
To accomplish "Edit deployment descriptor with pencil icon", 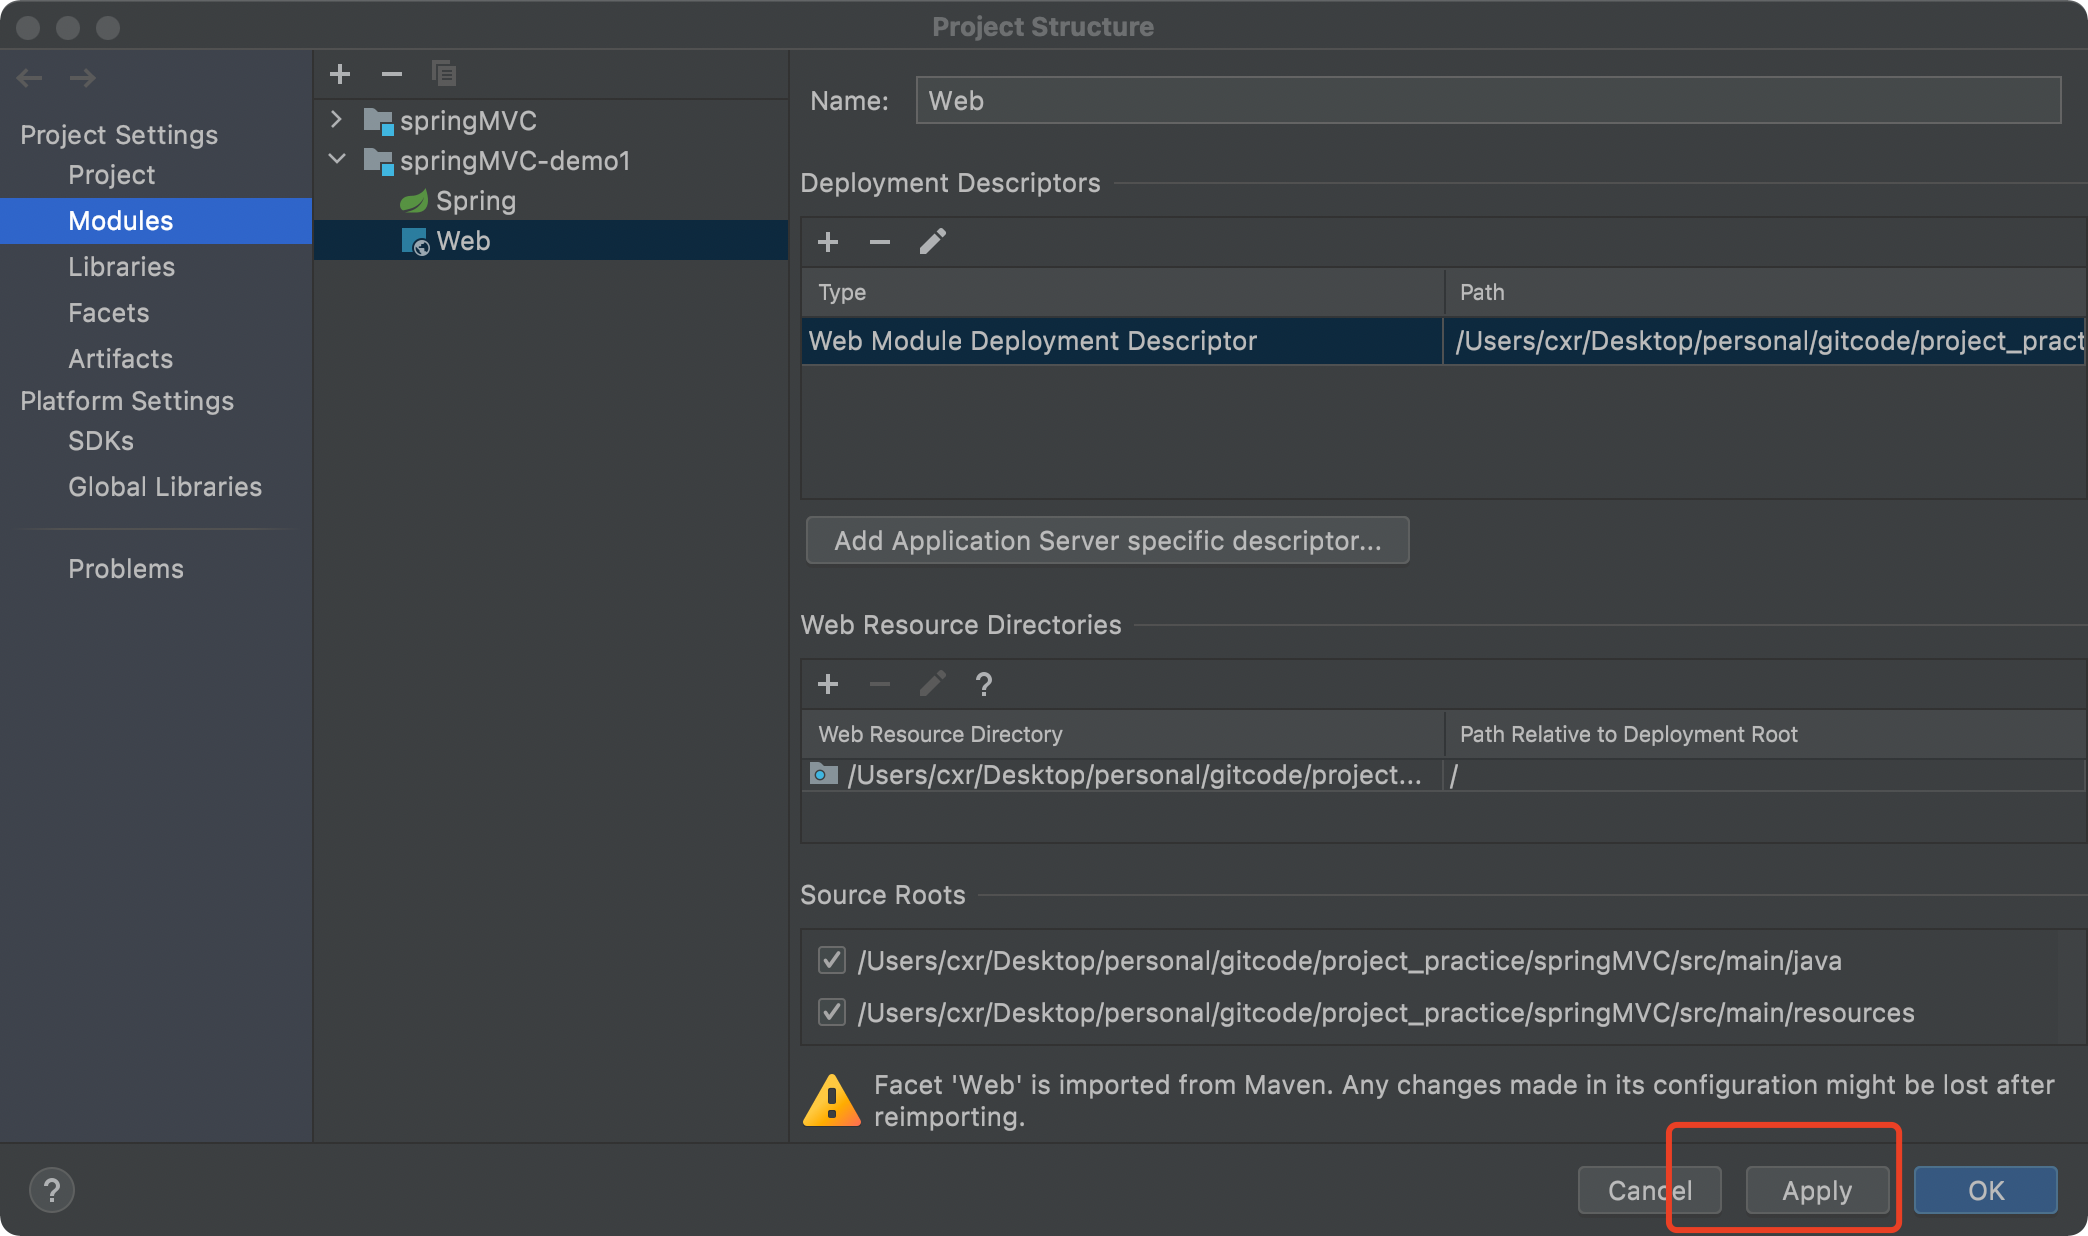I will 932,242.
